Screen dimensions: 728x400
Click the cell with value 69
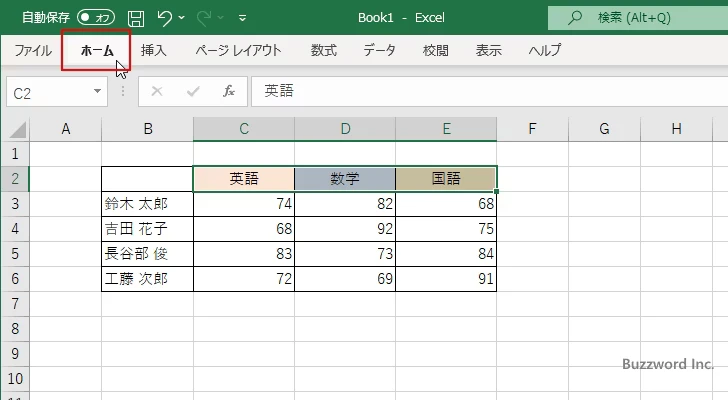pyautogui.click(x=345, y=279)
